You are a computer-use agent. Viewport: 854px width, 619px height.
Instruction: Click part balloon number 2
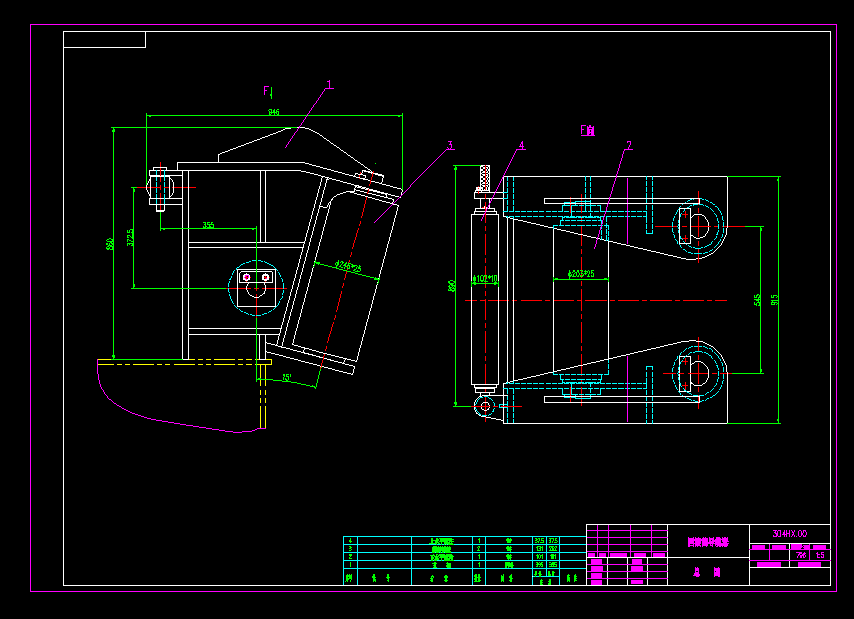point(628,144)
